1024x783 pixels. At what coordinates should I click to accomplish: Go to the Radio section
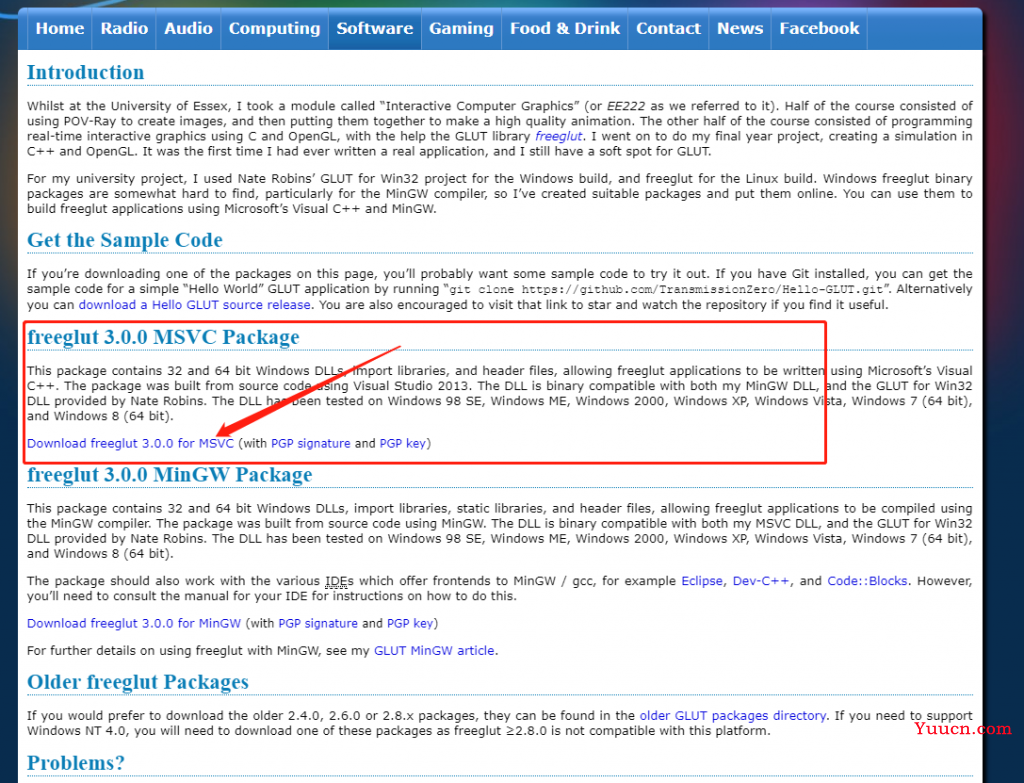tap(124, 29)
